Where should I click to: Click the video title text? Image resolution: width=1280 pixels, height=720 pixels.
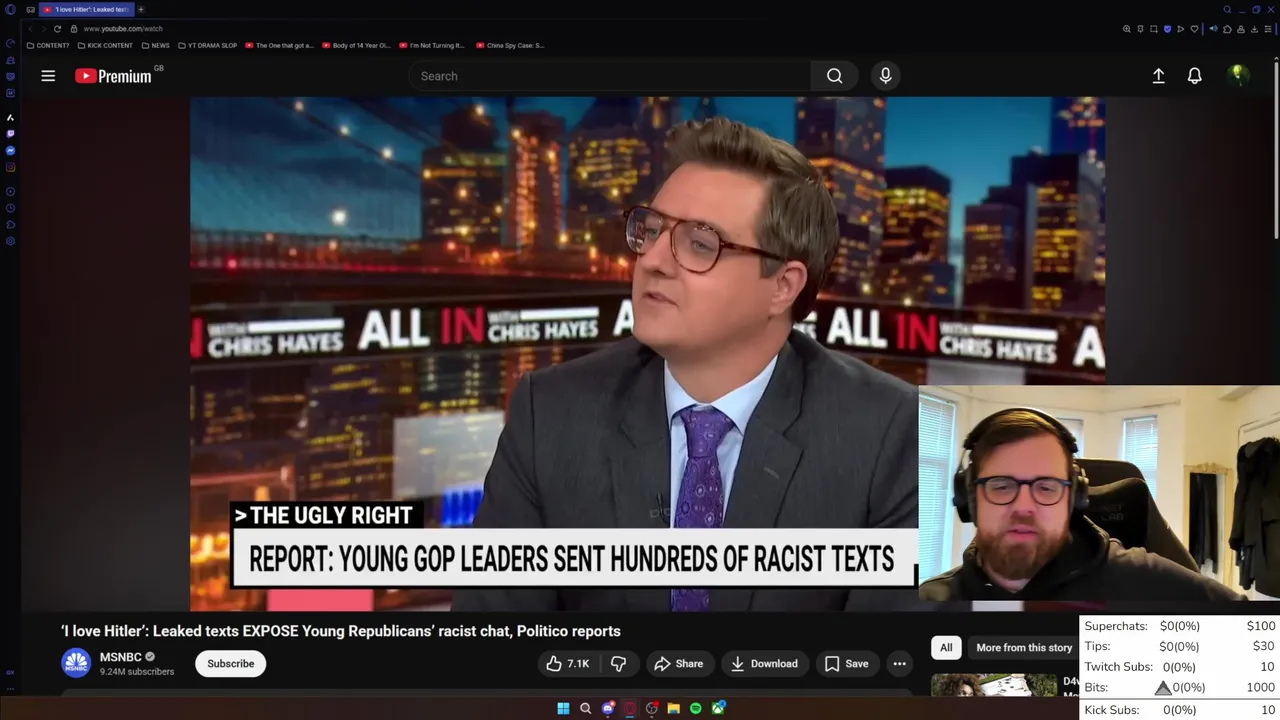341,631
